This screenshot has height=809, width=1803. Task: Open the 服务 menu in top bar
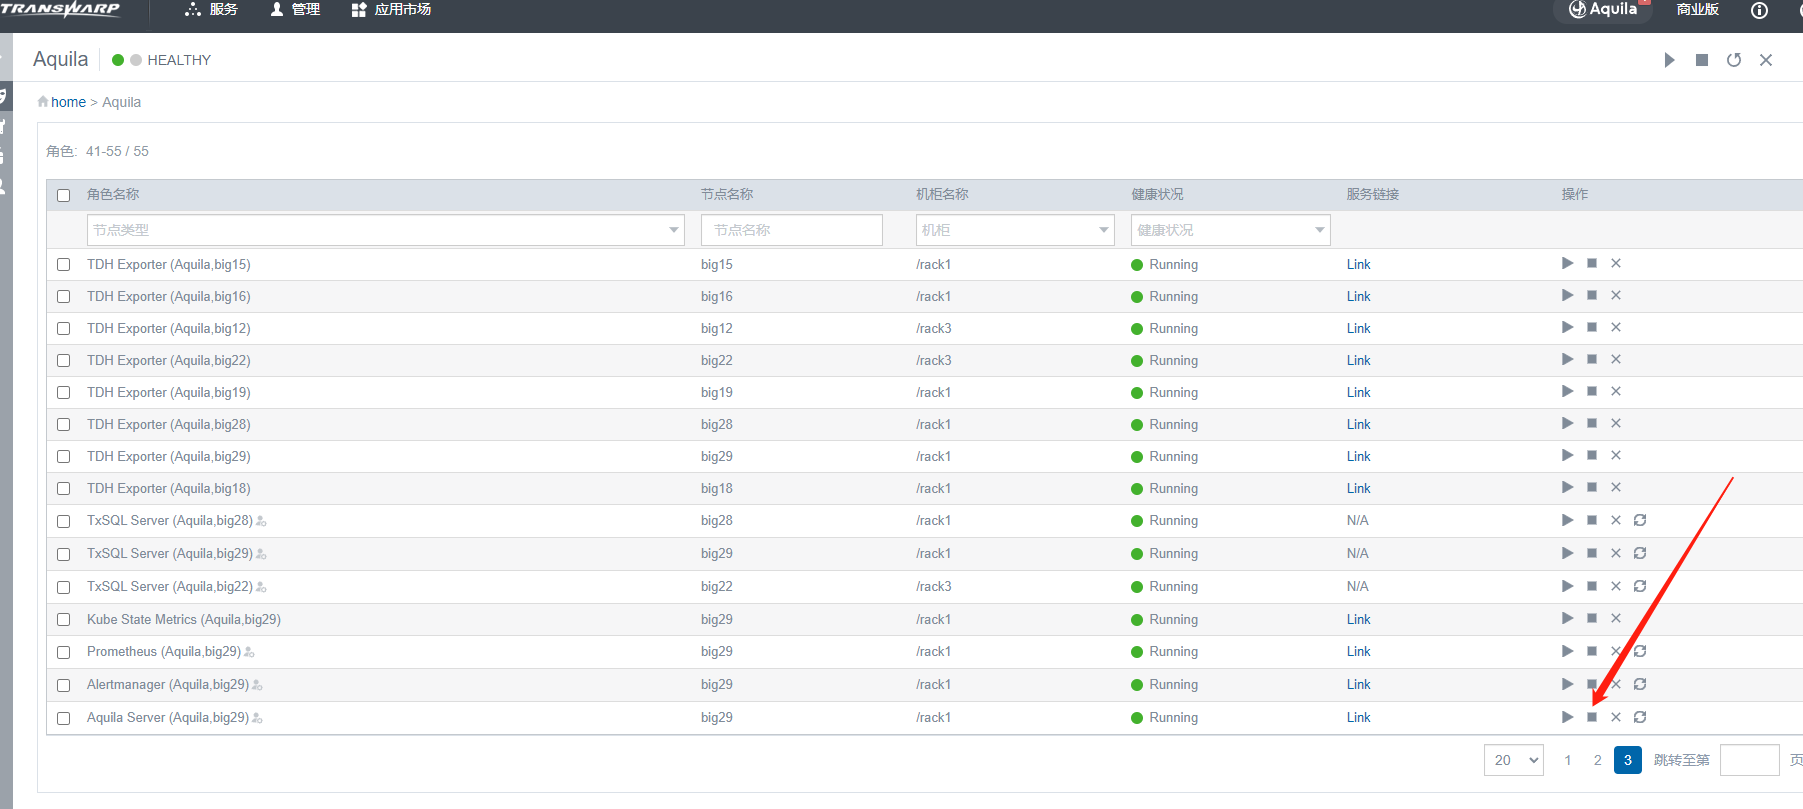(x=212, y=10)
